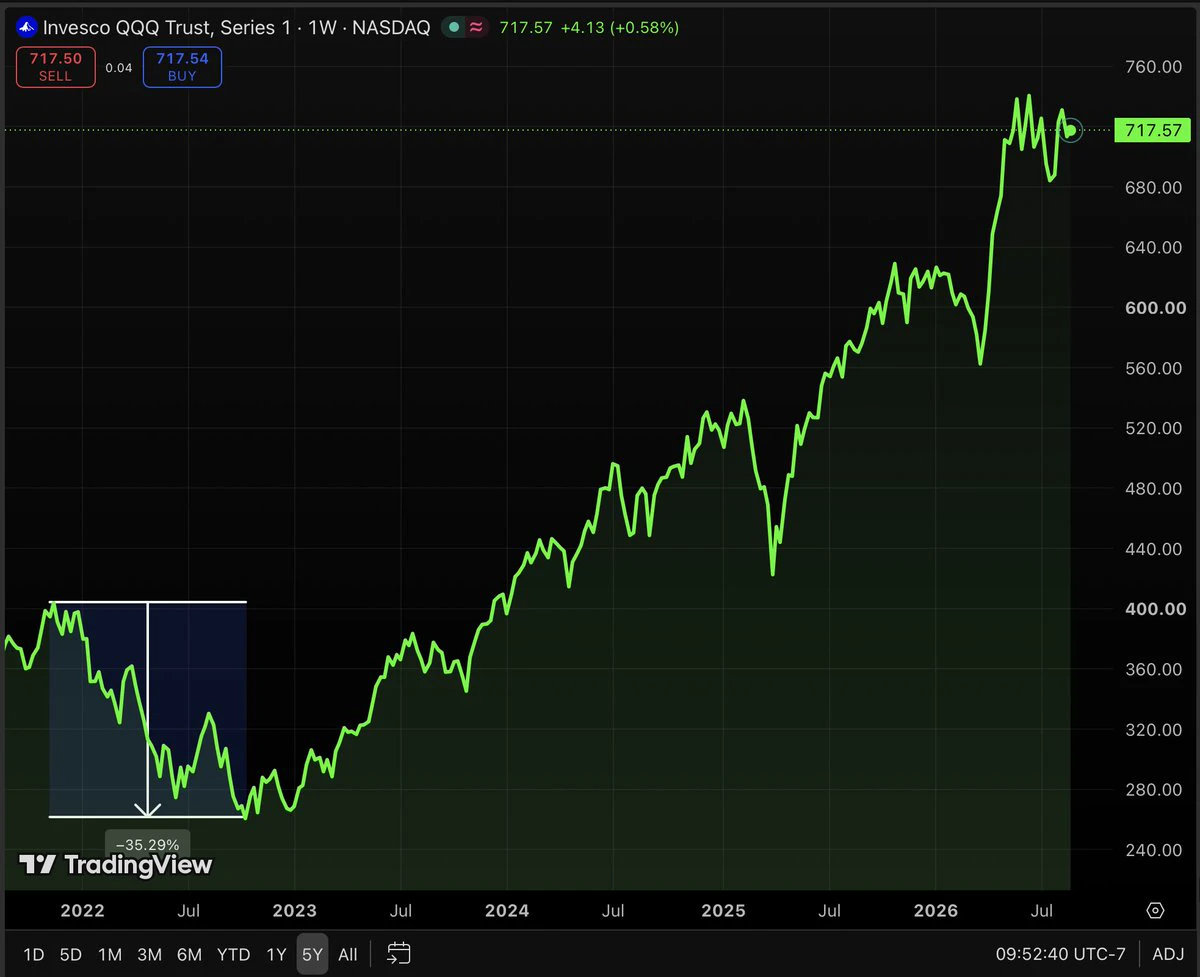Click the 2025 label on time axis

pyautogui.click(x=723, y=911)
